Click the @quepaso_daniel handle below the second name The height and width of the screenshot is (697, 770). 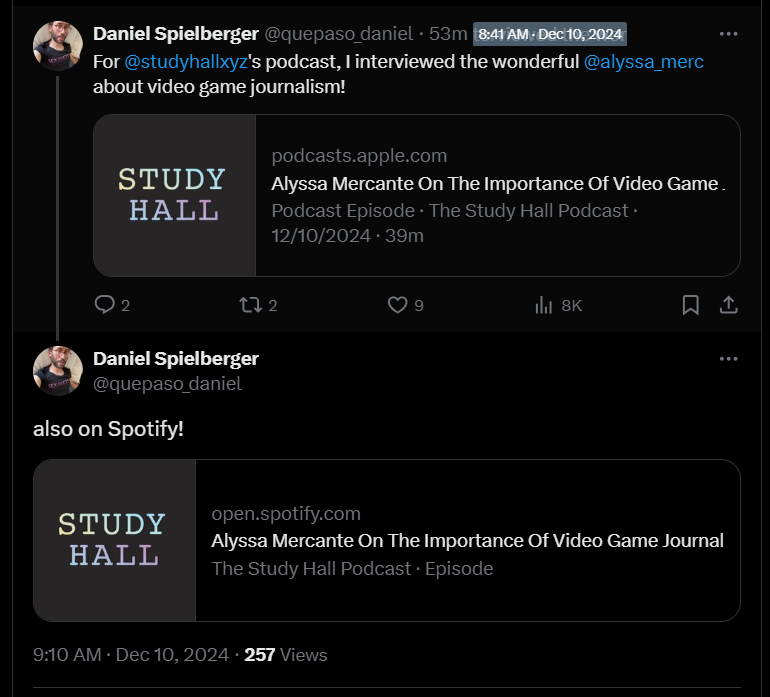coord(167,384)
